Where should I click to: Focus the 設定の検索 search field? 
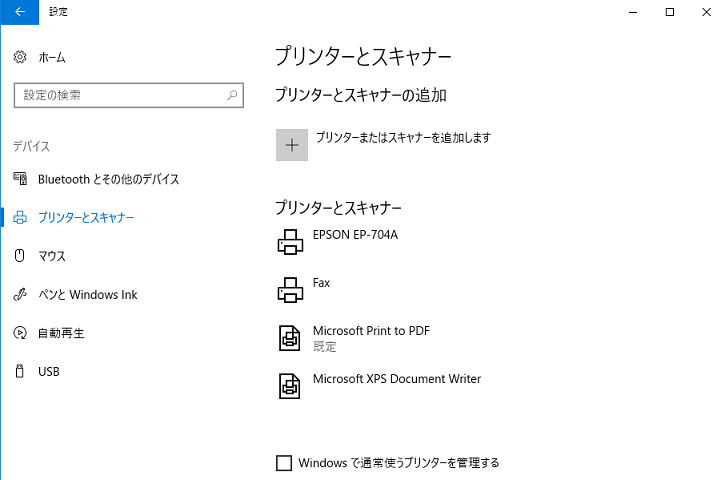(129, 95)
